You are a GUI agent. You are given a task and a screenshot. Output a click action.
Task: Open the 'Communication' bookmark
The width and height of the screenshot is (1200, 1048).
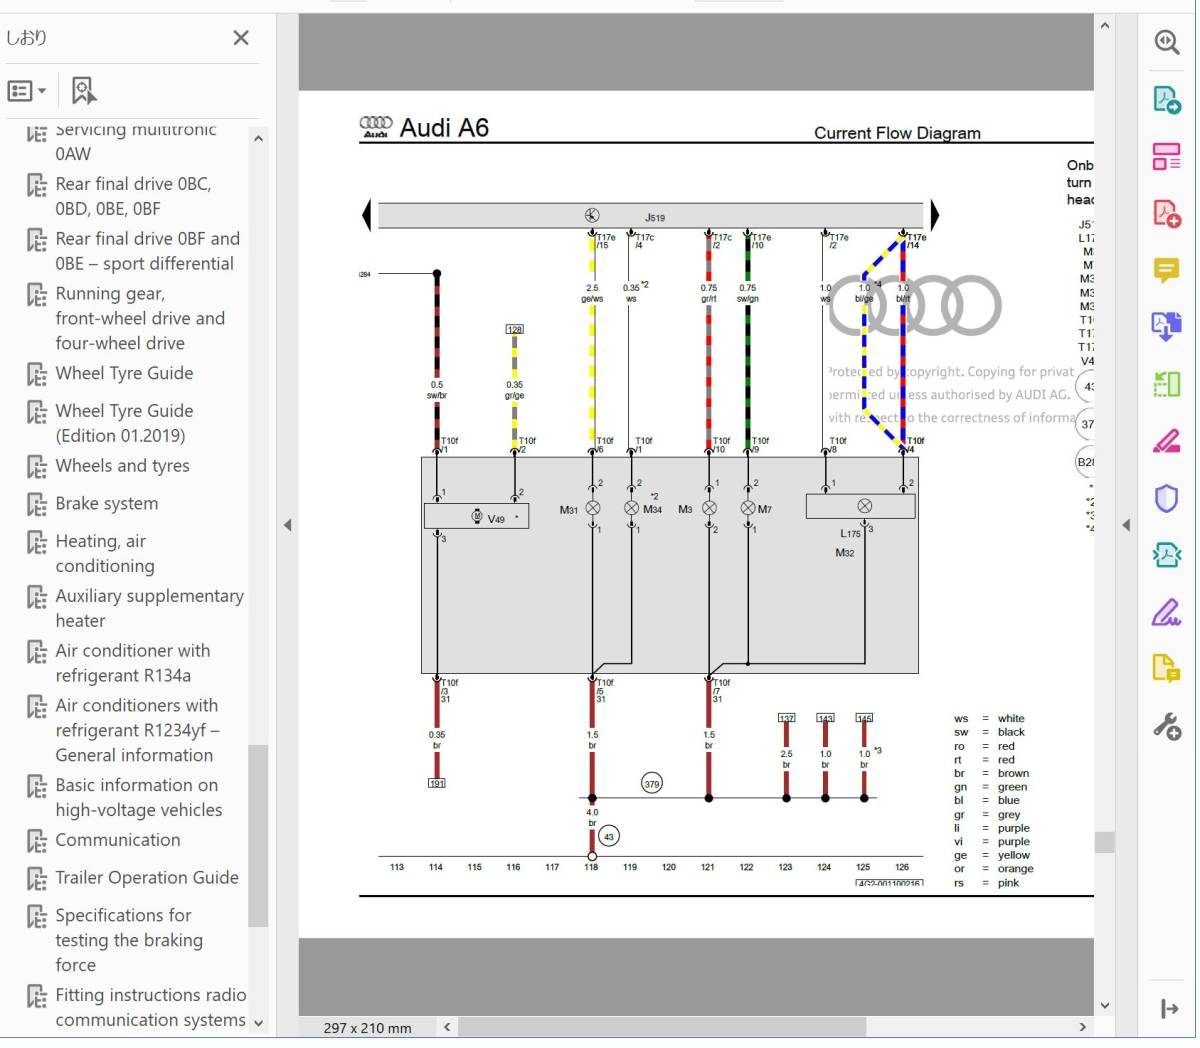(x=118, y=840)
